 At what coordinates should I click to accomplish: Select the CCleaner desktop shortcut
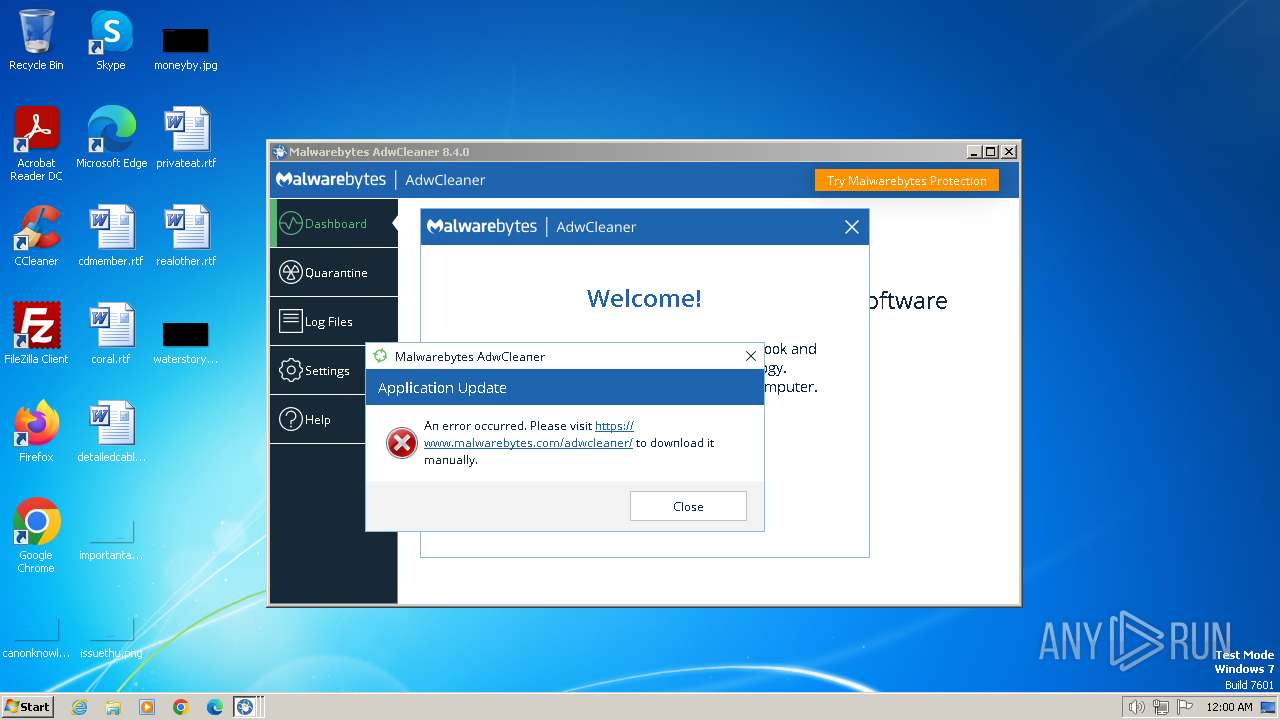point(36,236)
